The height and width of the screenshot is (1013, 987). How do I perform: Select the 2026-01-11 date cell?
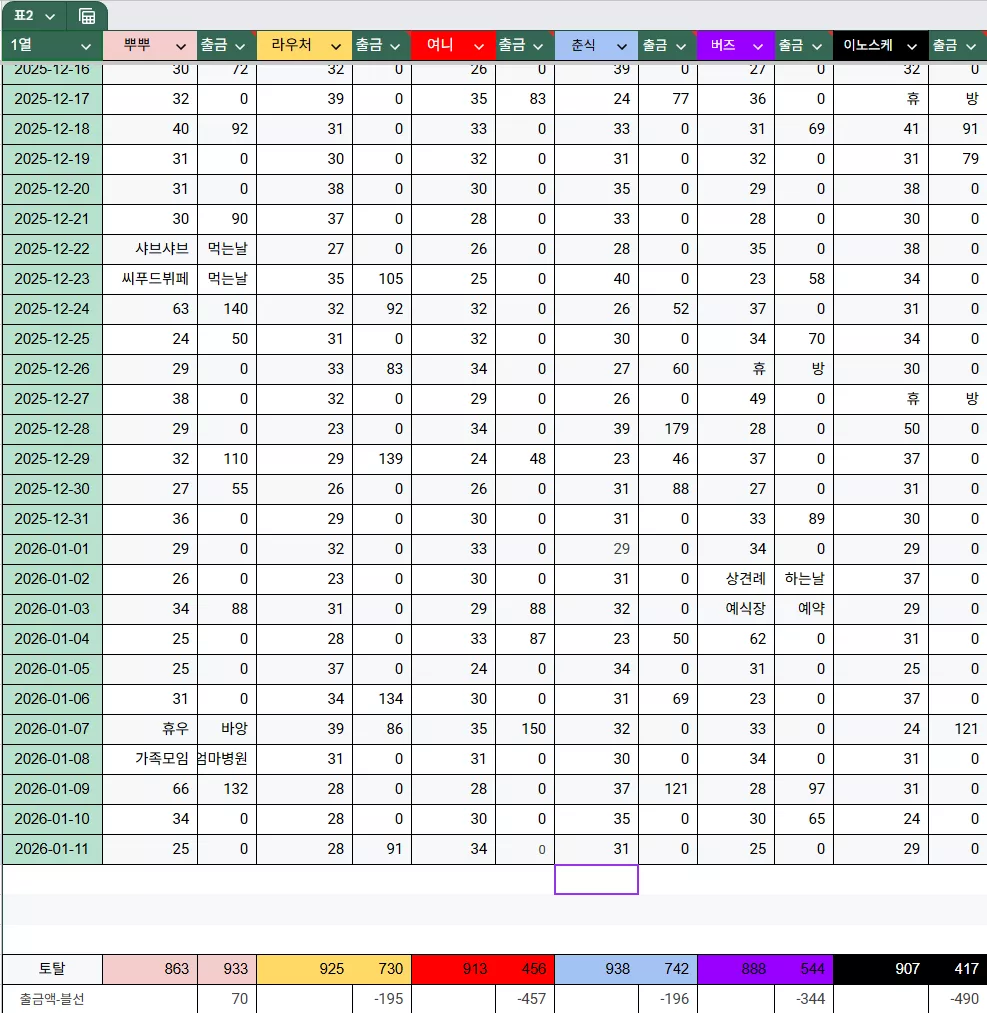[52, 849]
